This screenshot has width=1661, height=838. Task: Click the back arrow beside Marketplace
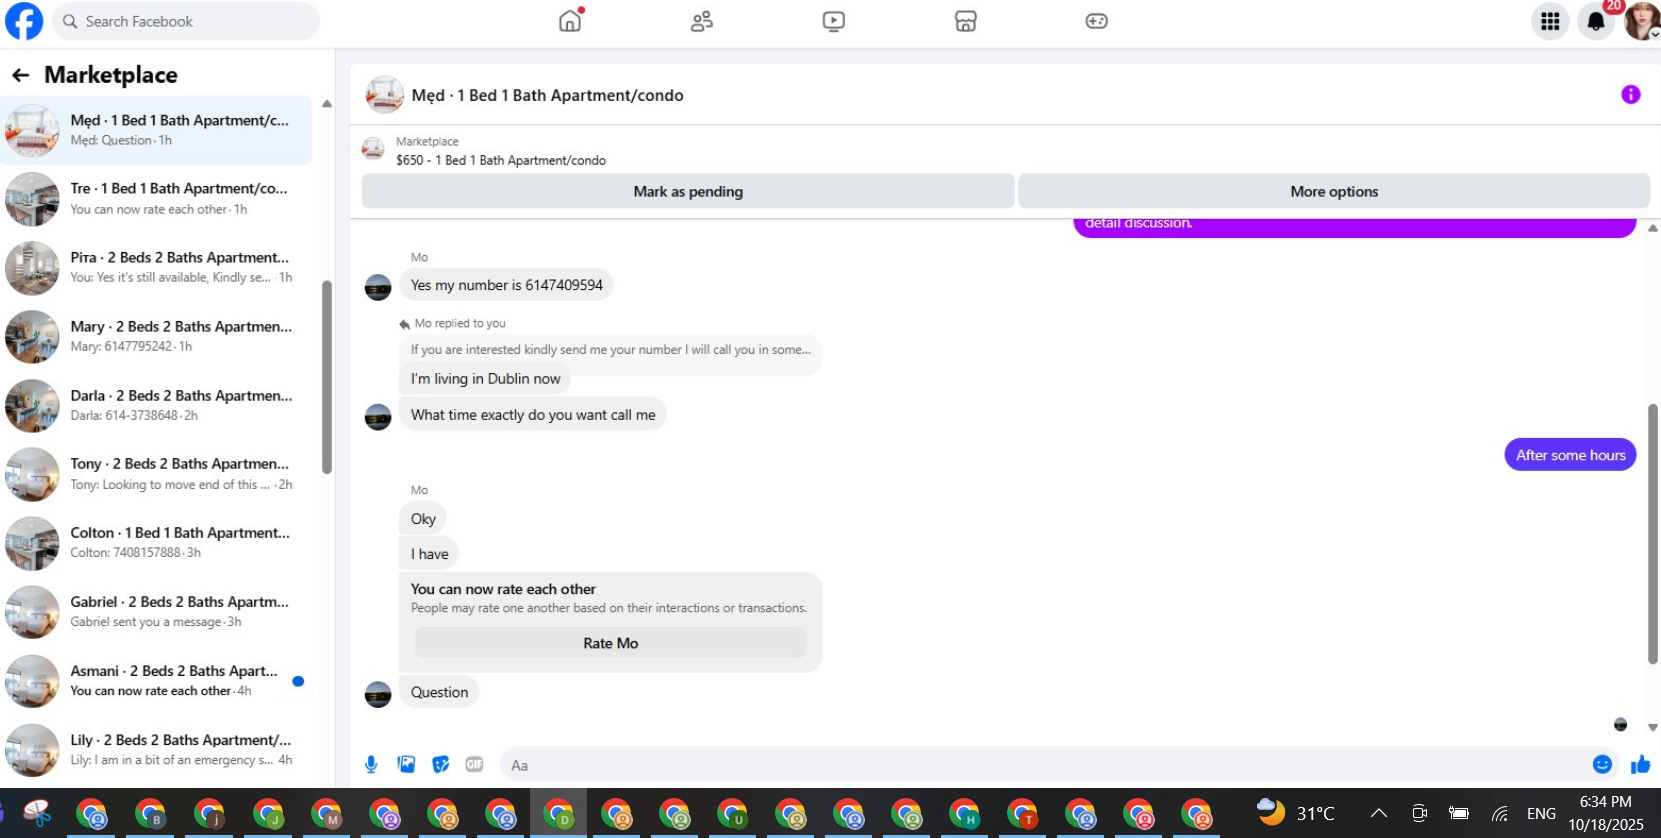click(20, 75)
